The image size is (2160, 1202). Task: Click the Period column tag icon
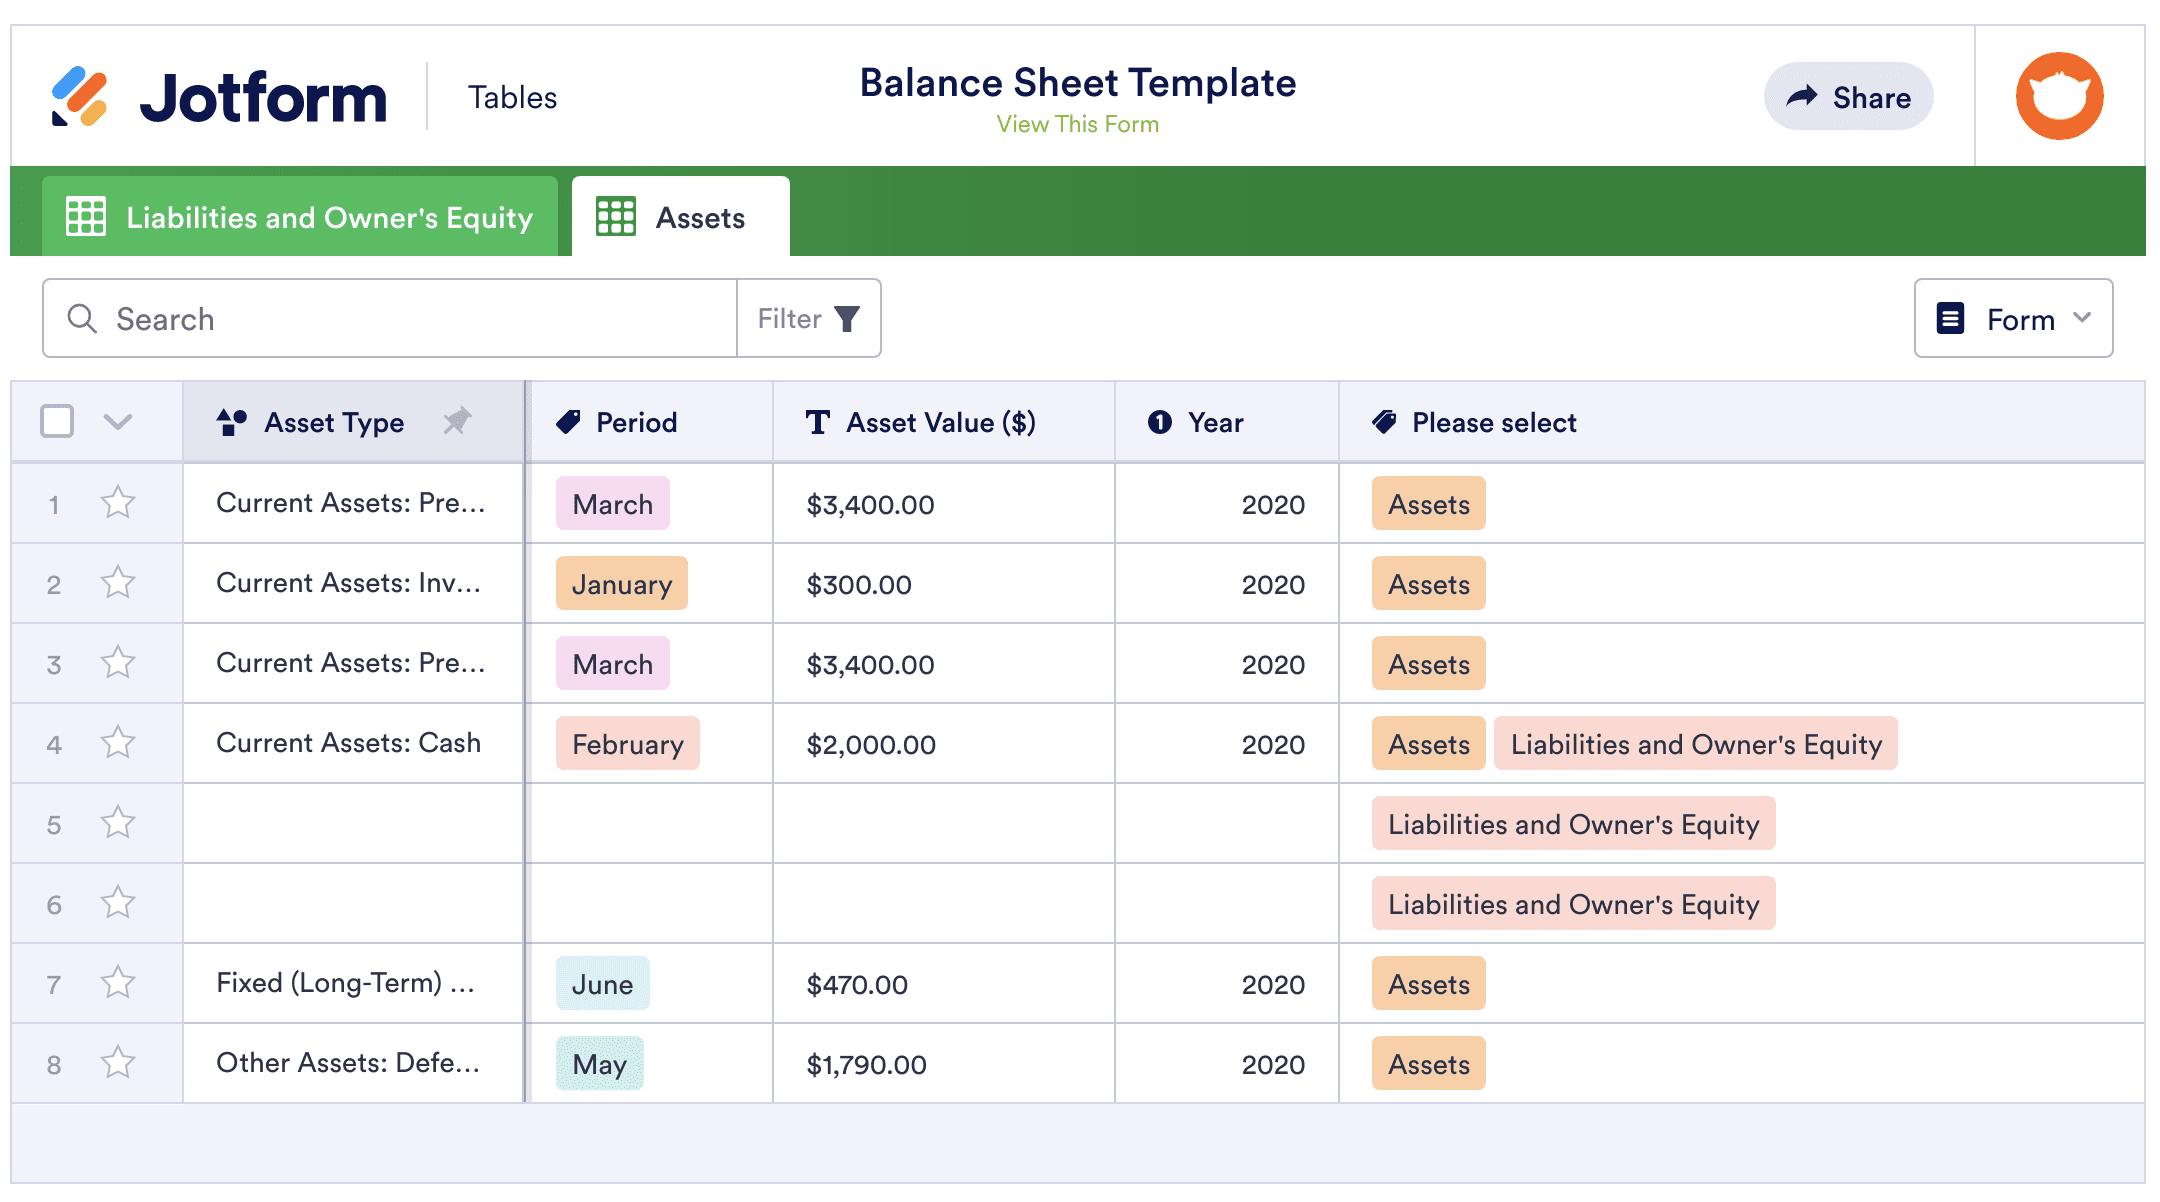pyautogui.click(x=568, y=422)
